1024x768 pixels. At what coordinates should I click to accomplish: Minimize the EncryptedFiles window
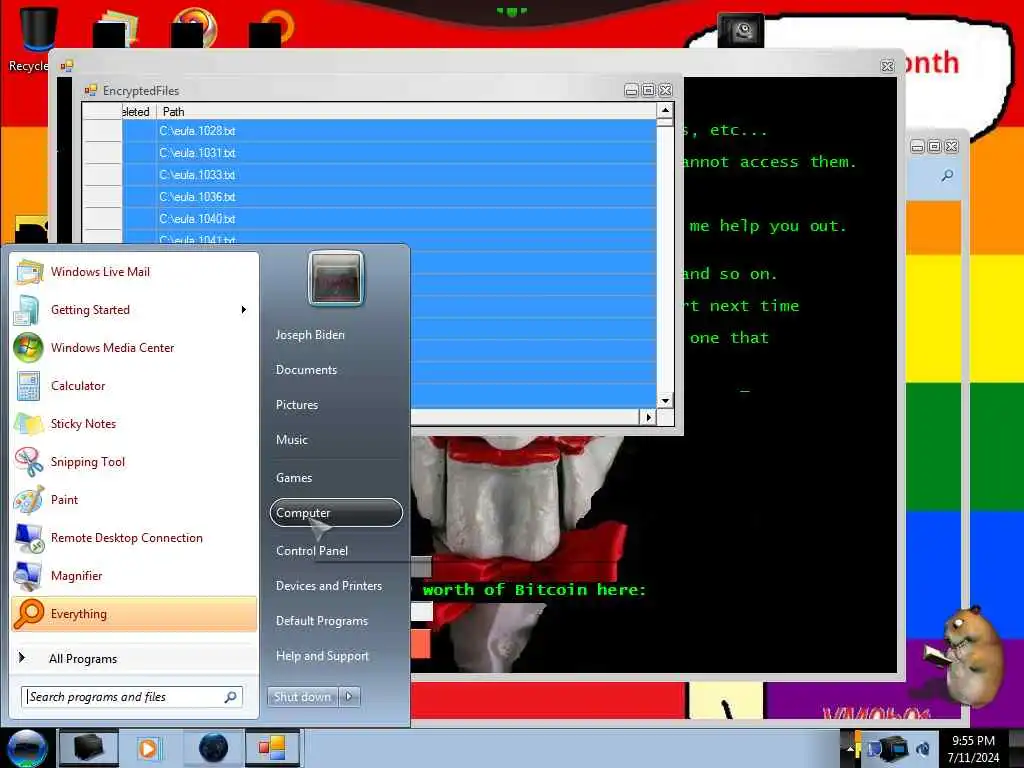click(x=632, y=90)
